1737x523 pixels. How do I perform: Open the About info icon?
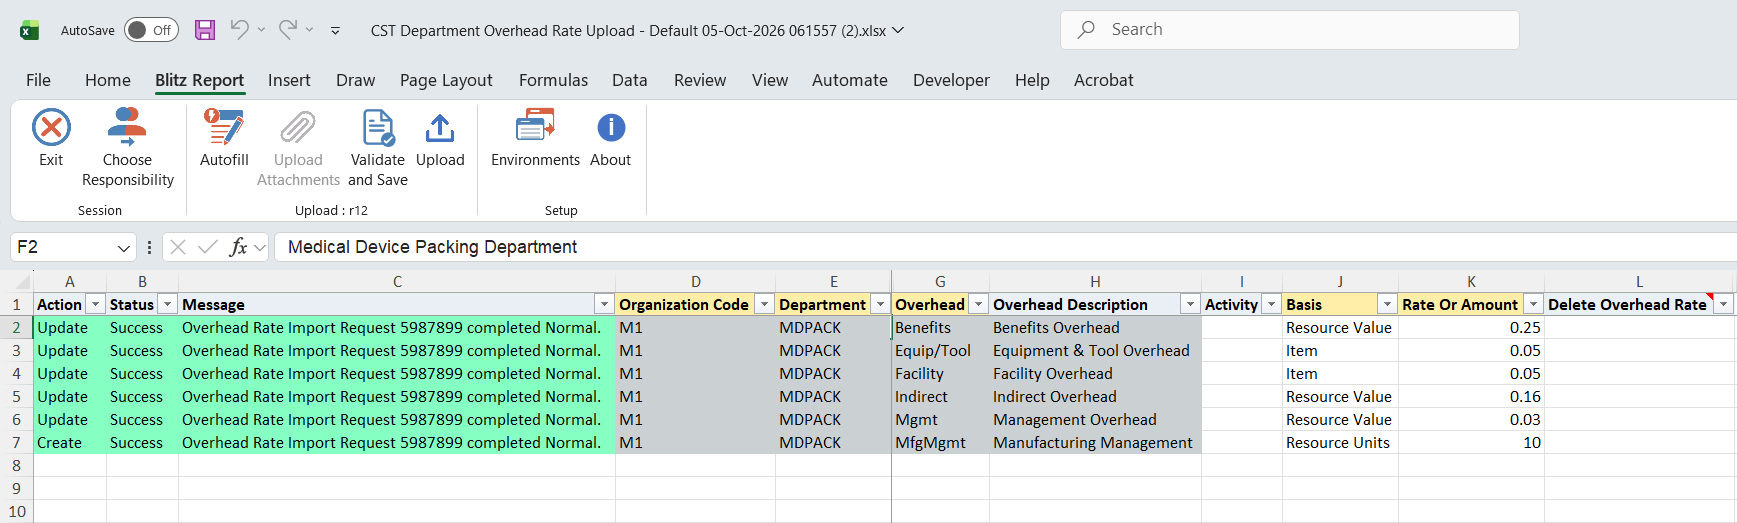(611, 128)
